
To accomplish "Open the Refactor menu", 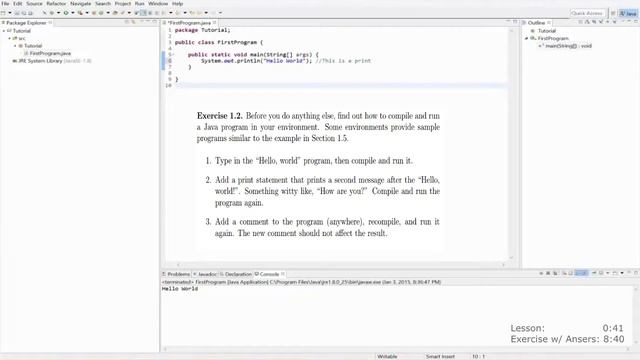I will 56,4.
